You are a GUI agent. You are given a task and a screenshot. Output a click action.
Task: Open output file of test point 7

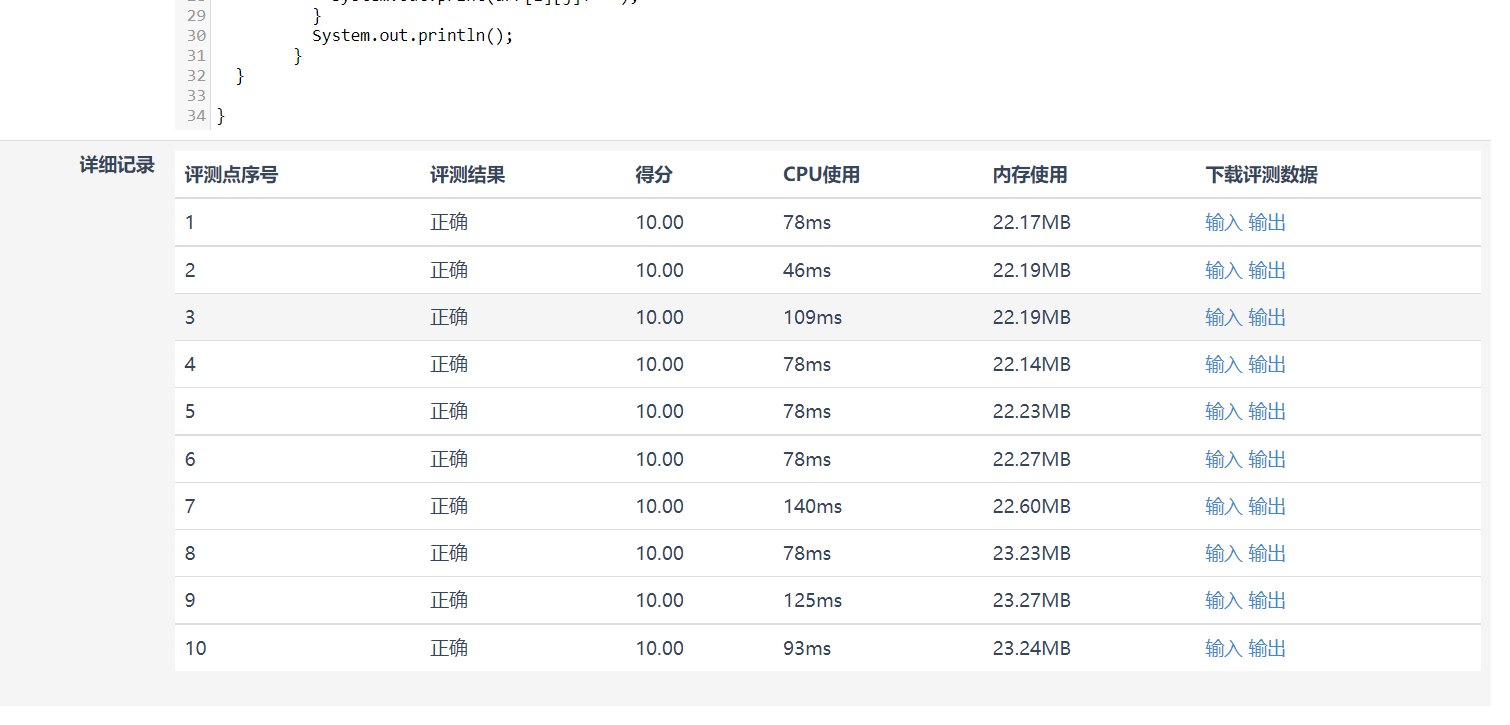1267,507
